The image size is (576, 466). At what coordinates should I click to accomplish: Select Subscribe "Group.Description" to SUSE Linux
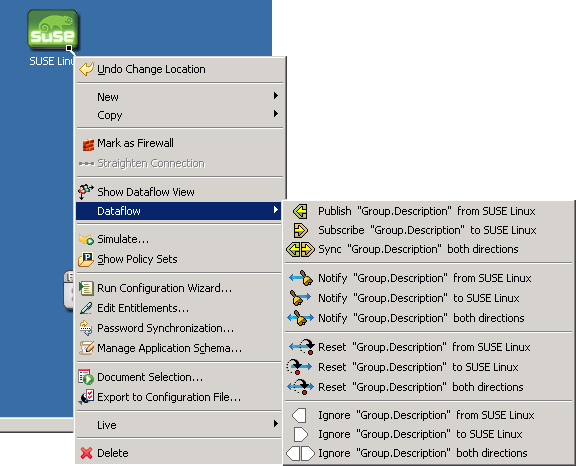pos(429,231)
